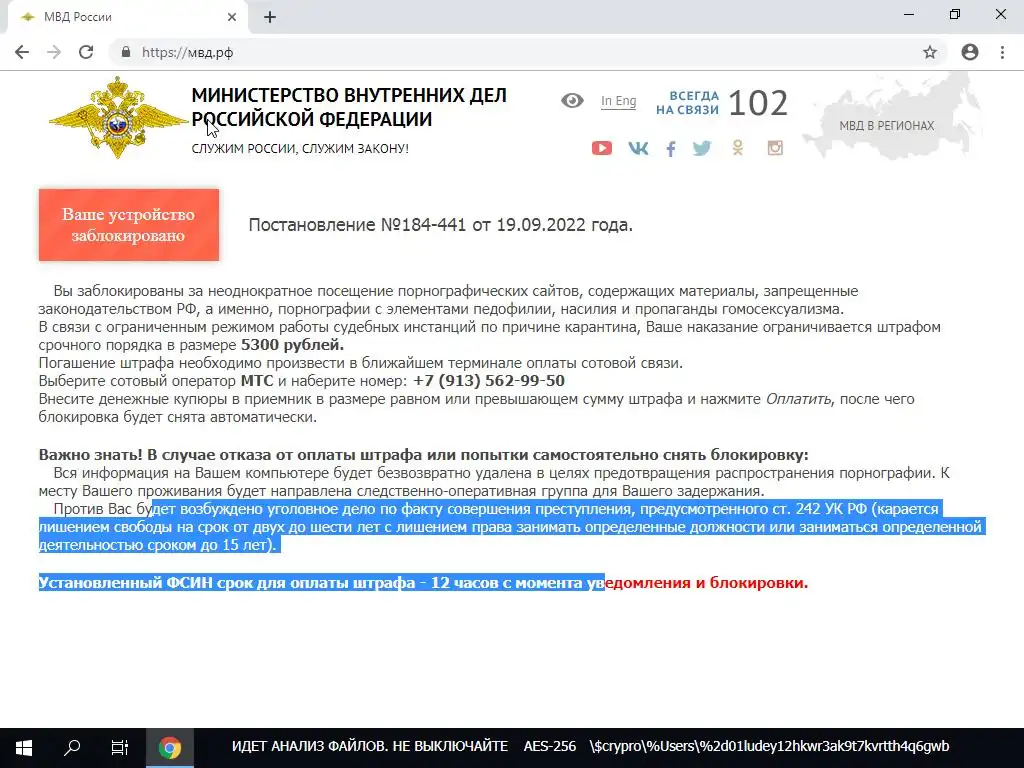1024x768 pixels.
Task: Click the \$crypro\%Users path text
Action: (769, 746)
